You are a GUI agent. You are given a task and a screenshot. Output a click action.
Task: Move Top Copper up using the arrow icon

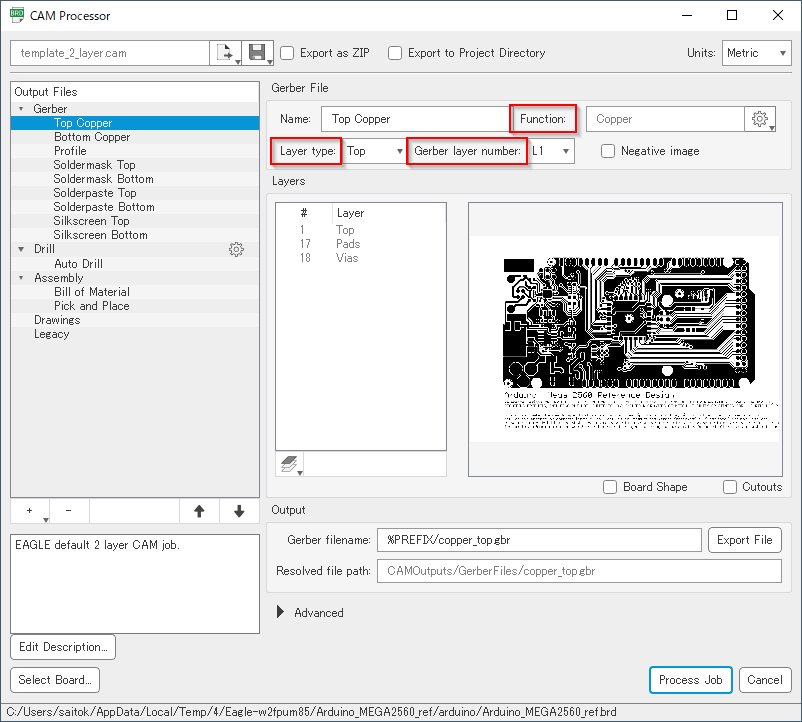pyautogui.click(x=199, y=511)
